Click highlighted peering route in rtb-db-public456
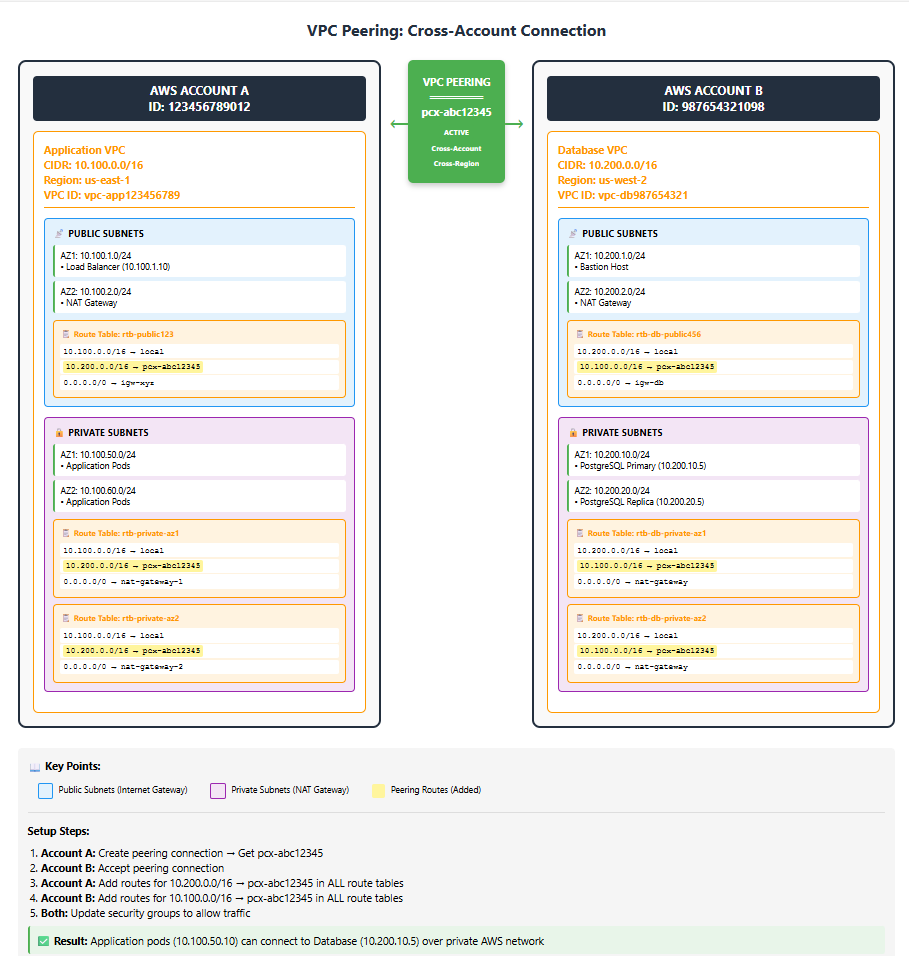The height and width of the screenshot is (956, 909). (647, 366)
